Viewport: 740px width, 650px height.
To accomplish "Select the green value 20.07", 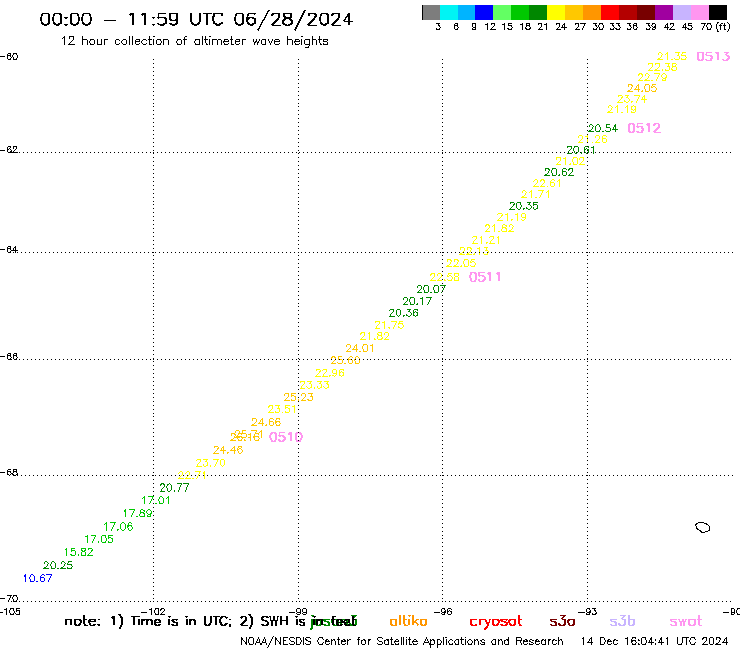I will coord(431,289).
